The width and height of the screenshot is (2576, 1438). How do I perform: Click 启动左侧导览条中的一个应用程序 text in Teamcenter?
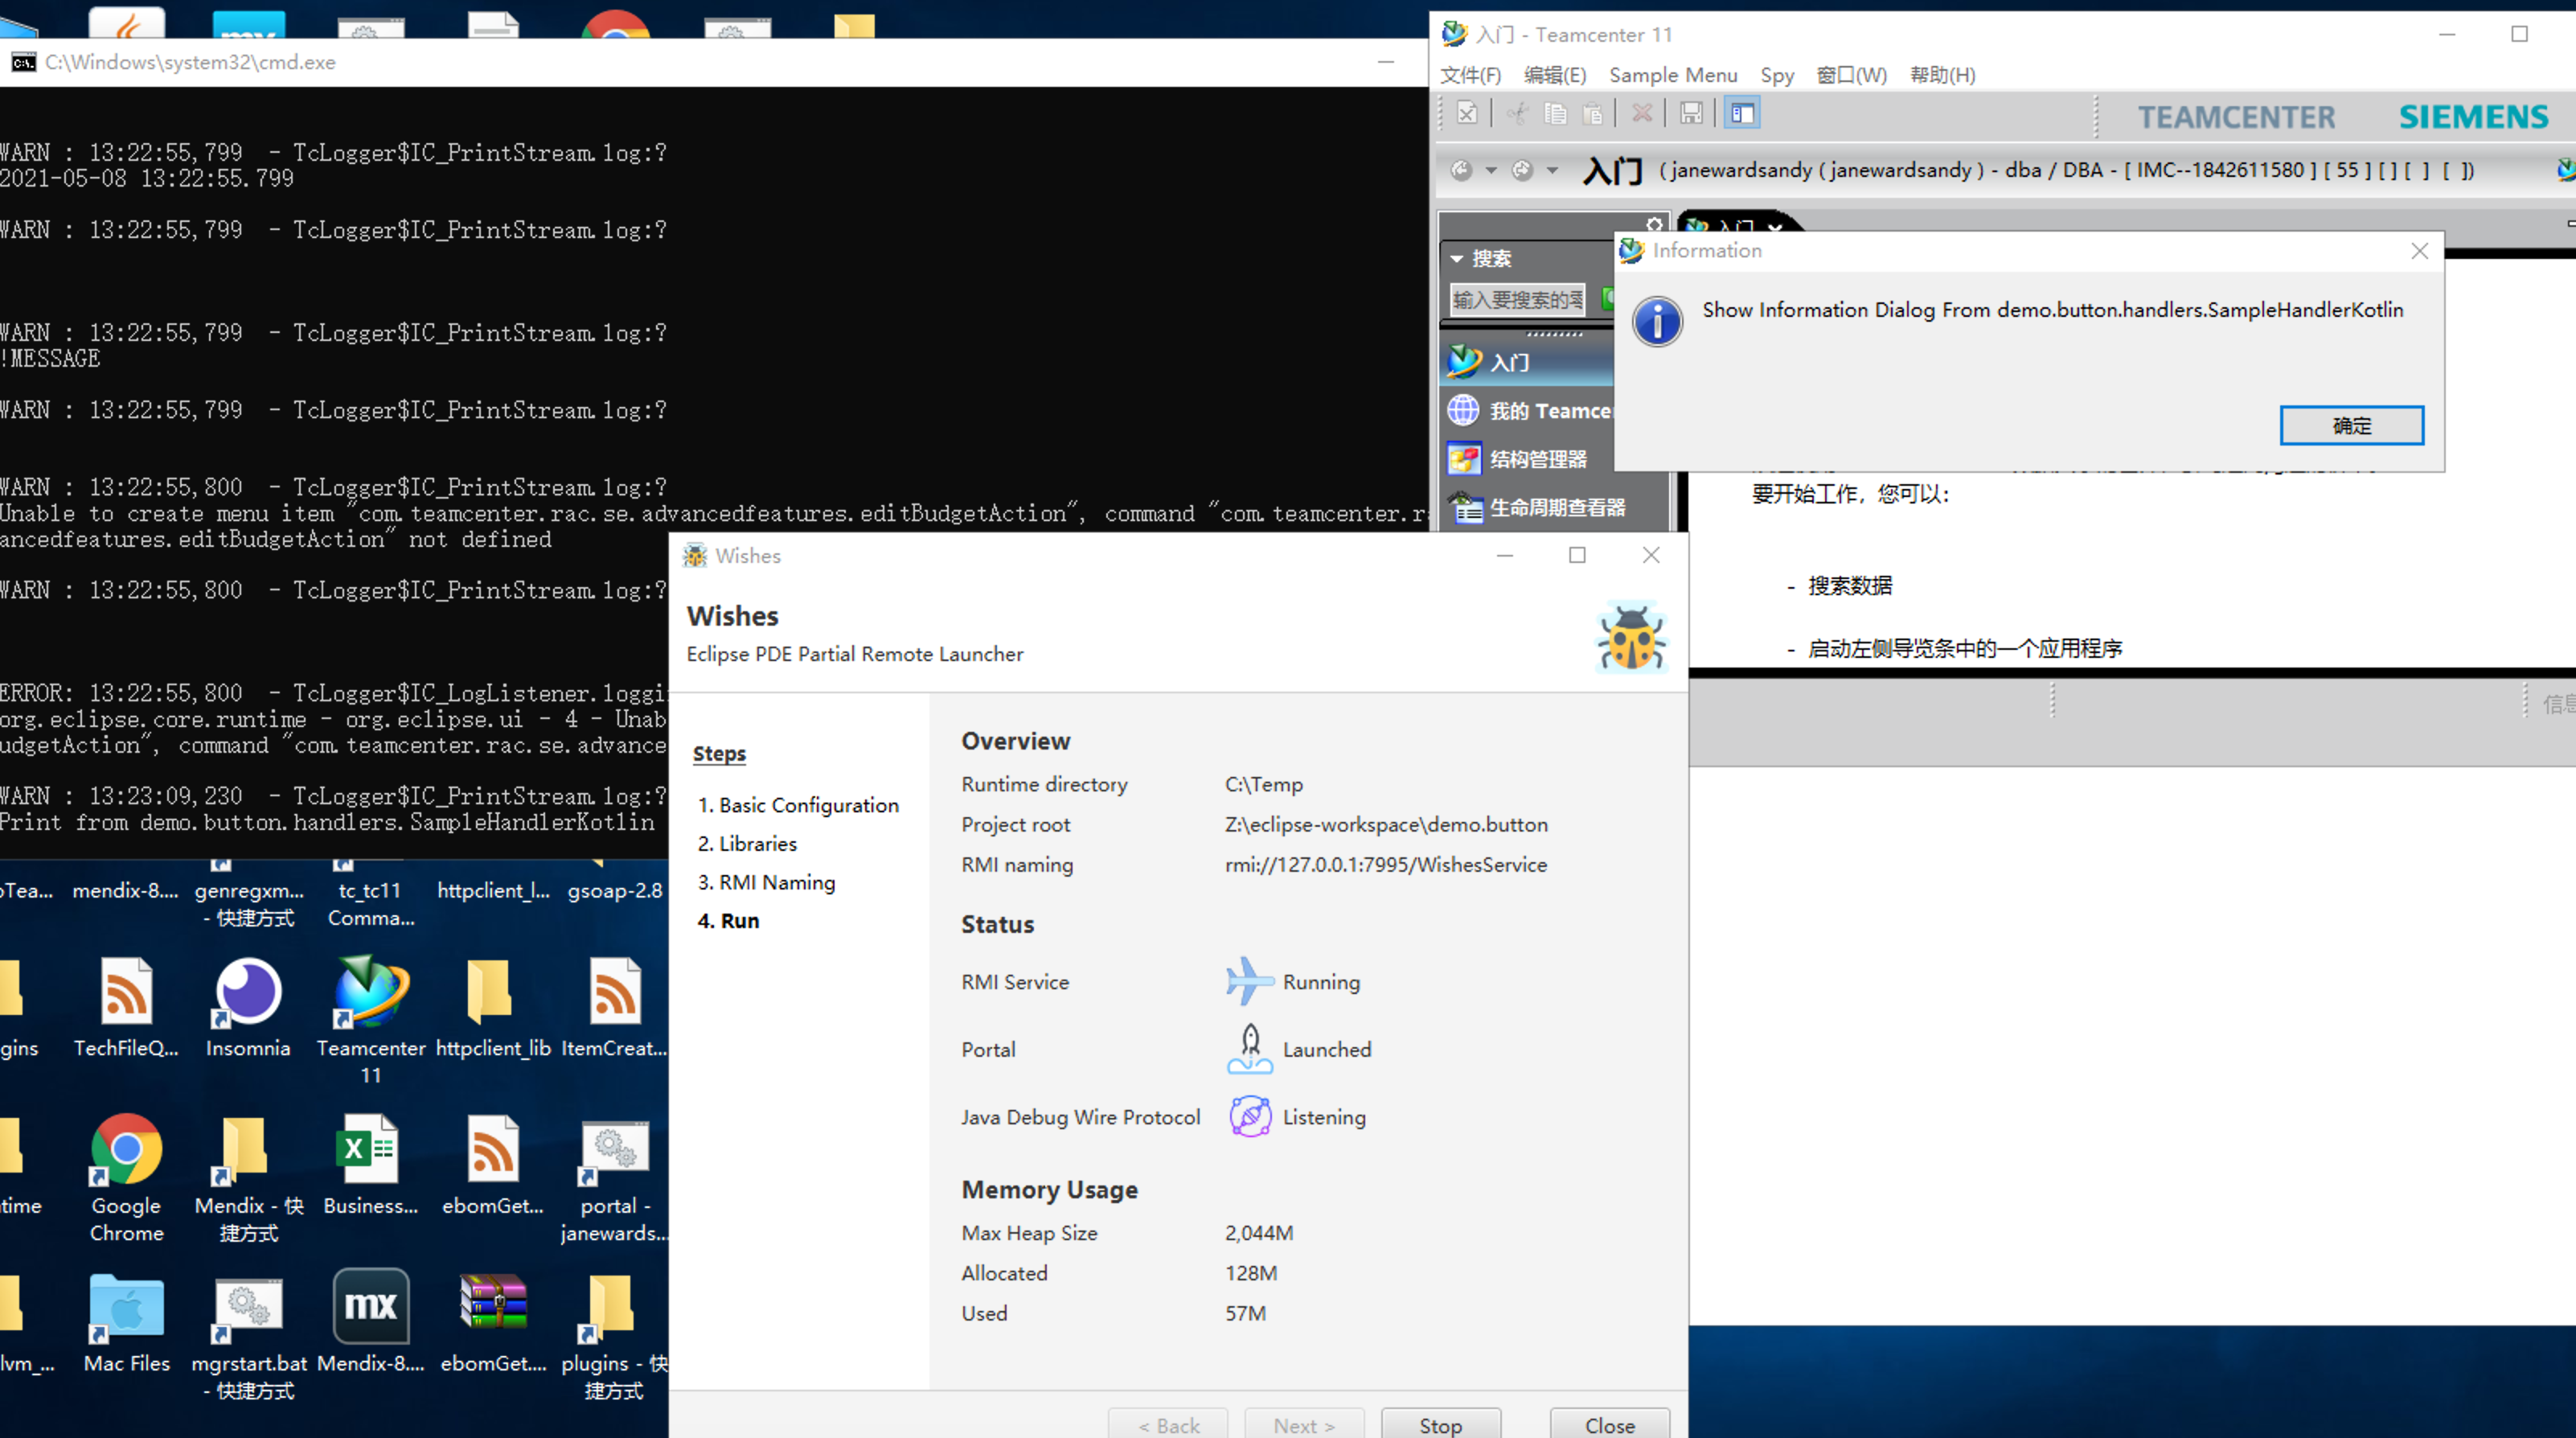[1965, 649]
